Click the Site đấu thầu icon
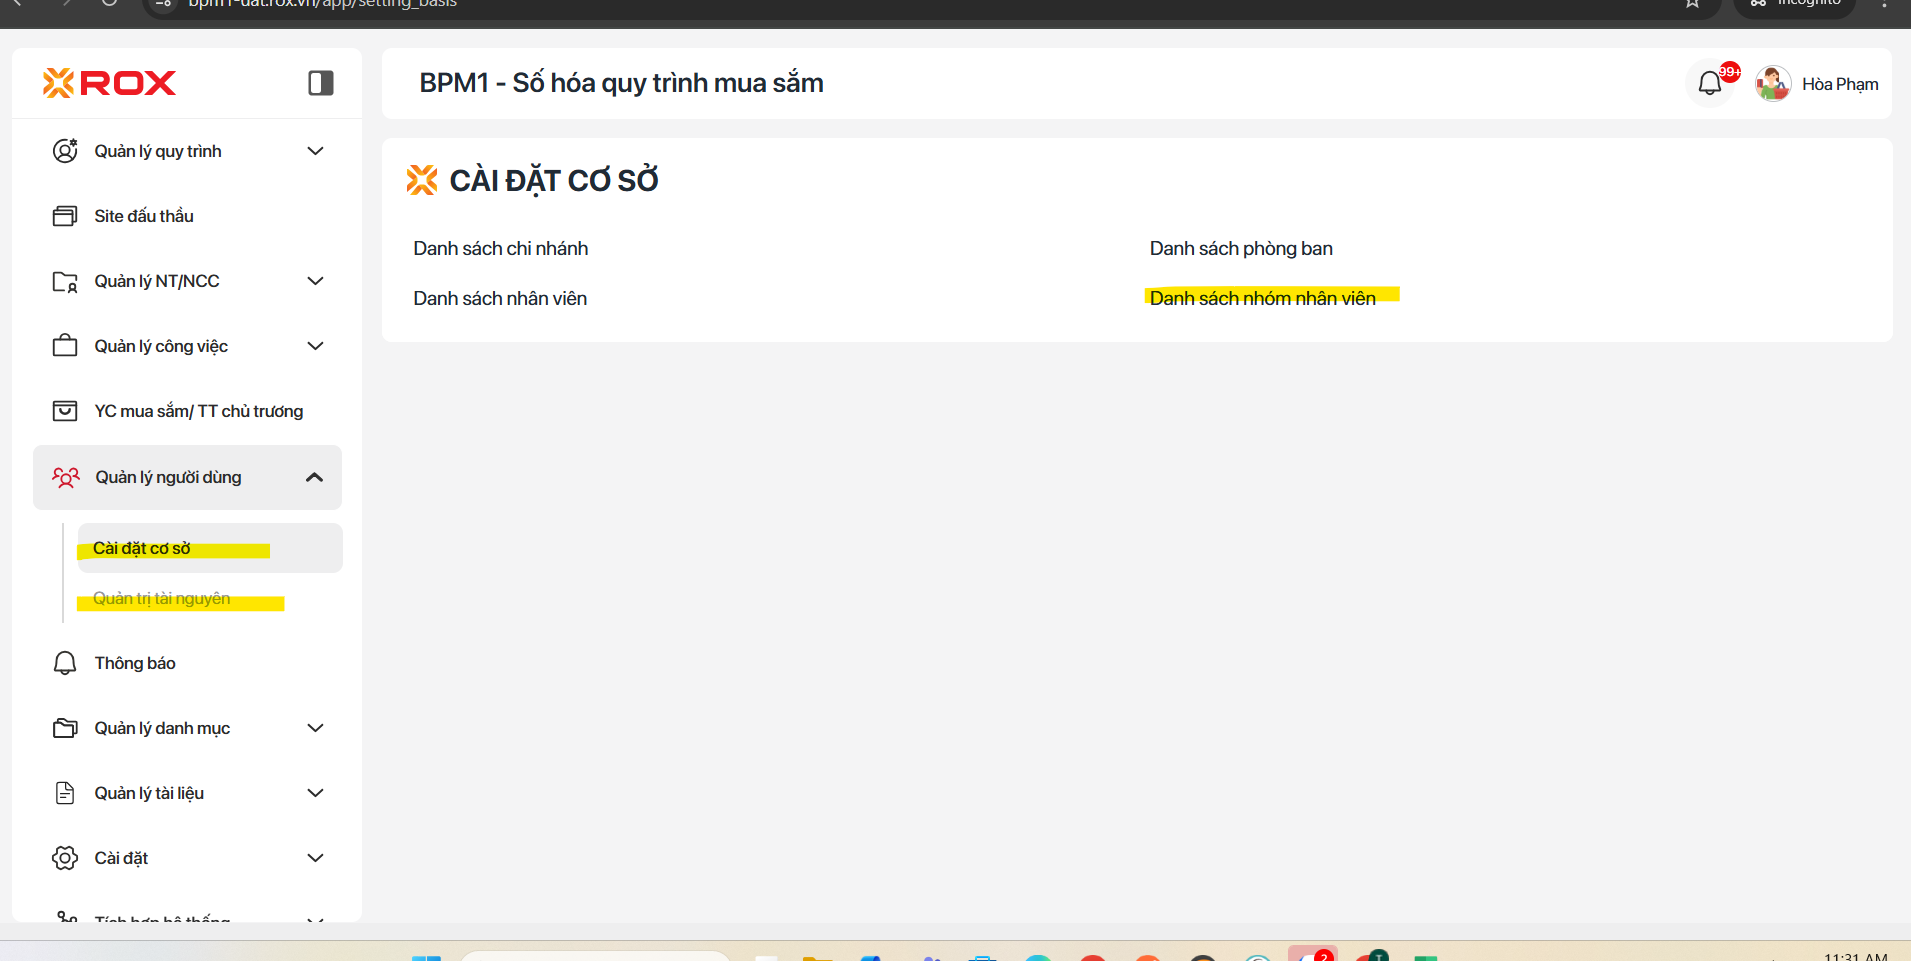1911x961 pixels. click(x=65, y=216)
